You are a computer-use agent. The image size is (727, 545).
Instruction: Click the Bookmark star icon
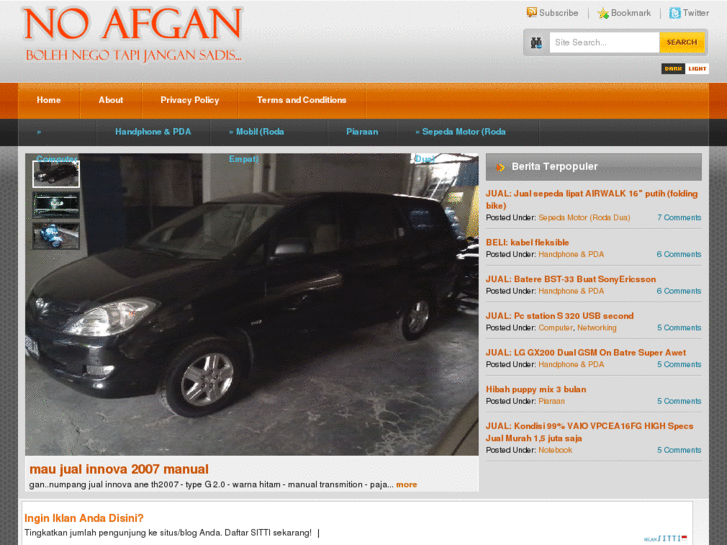click(x=603, y=13)
